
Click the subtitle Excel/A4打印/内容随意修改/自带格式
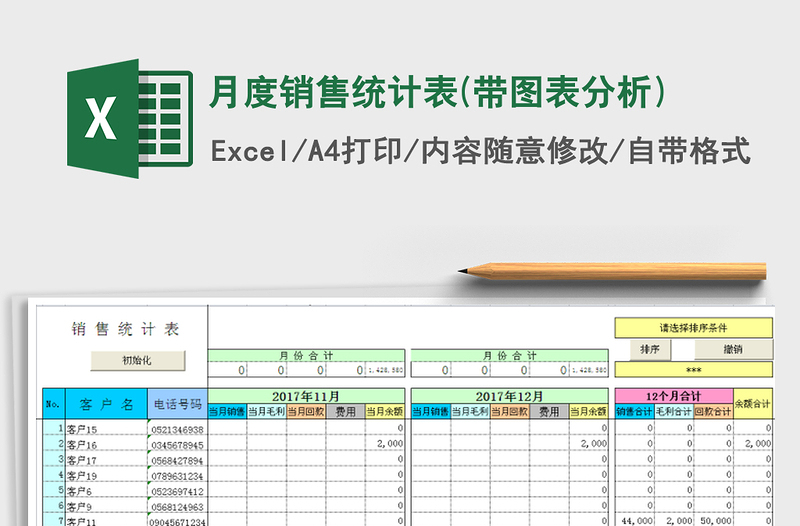(x=480, y=151)
